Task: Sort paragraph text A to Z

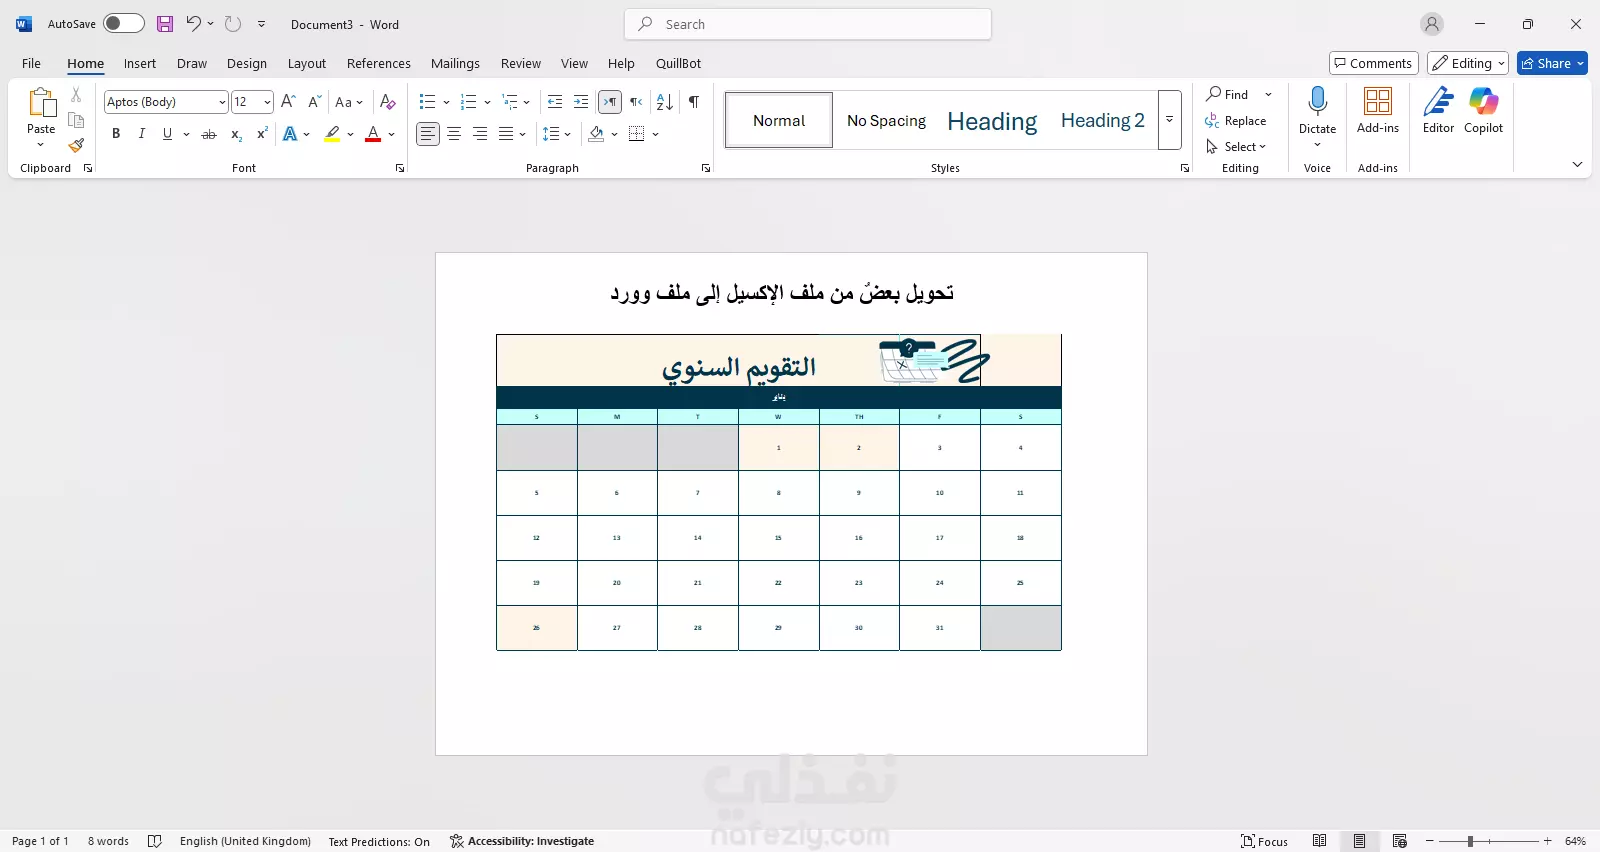Action: 664,101
